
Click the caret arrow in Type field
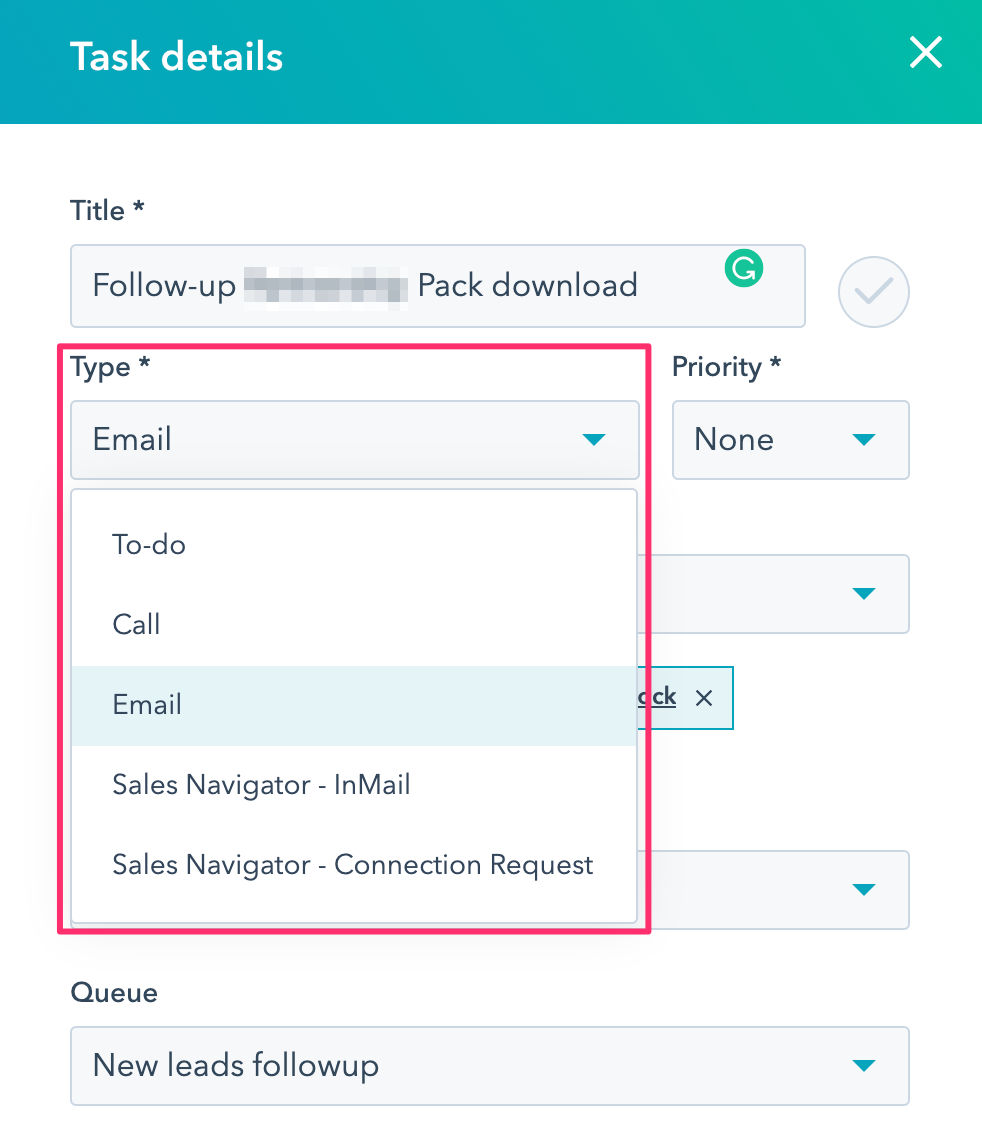pos(594,440)
